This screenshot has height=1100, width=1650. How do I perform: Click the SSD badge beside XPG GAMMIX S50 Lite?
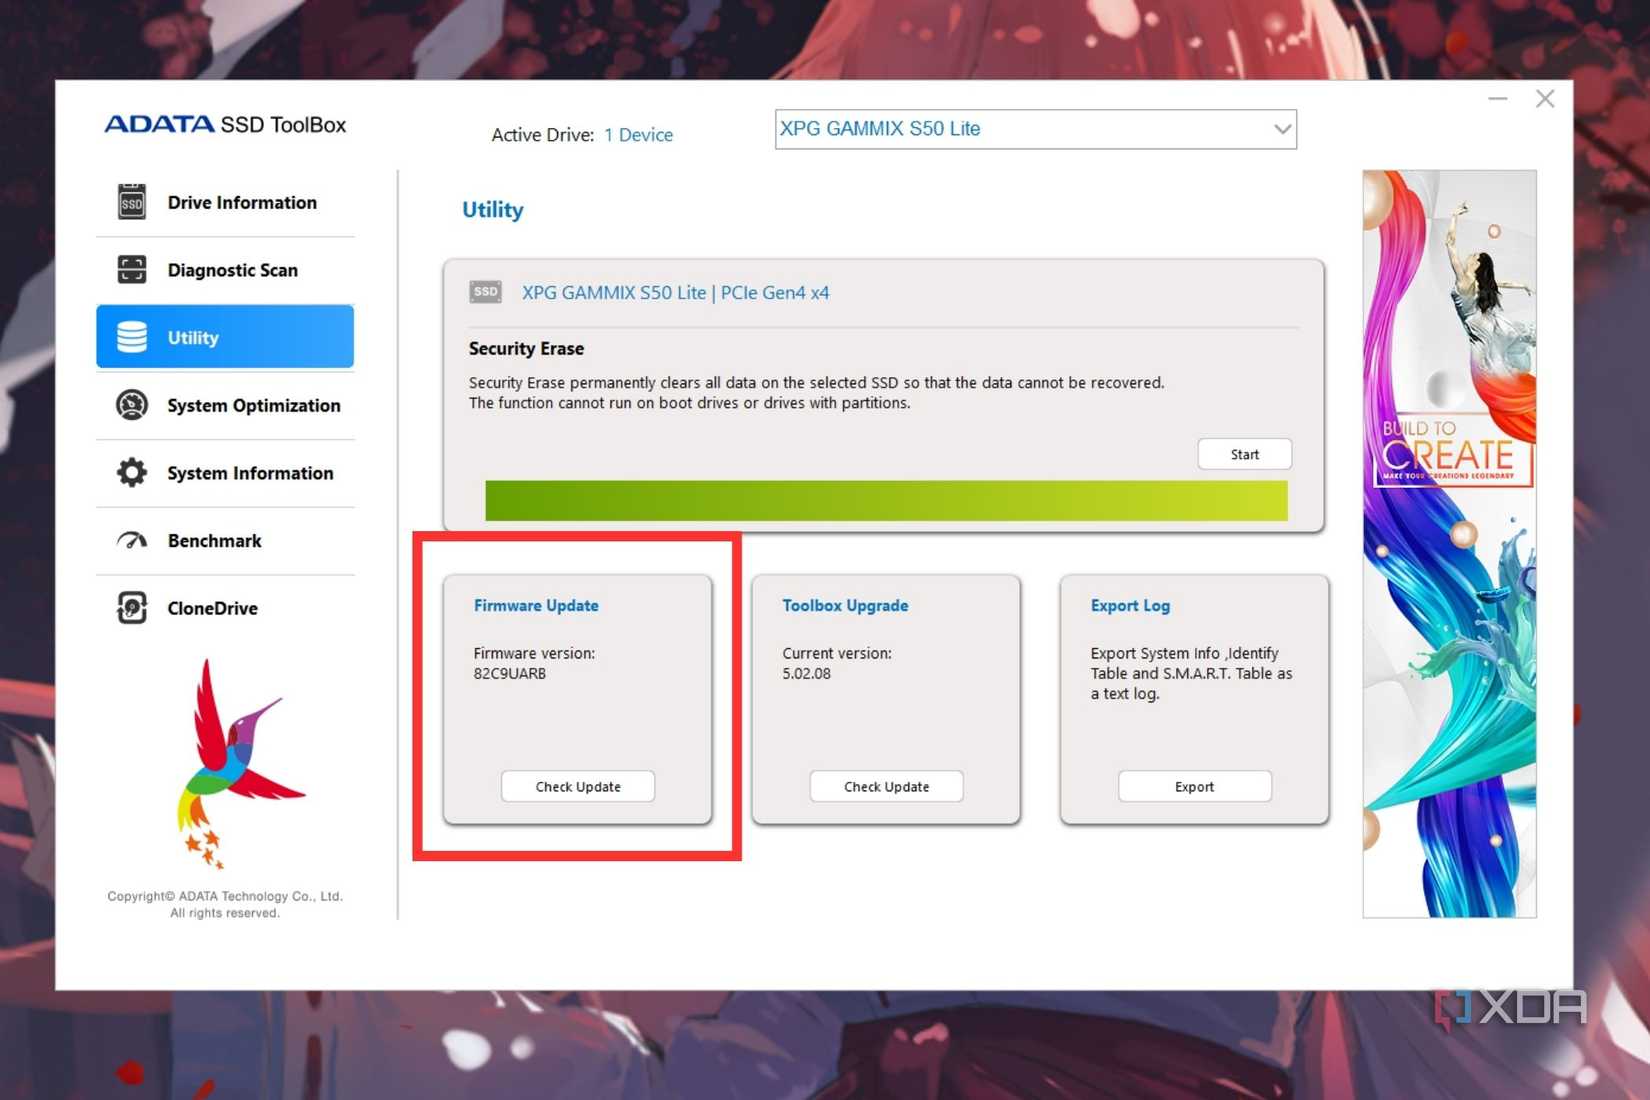[485, 292]
